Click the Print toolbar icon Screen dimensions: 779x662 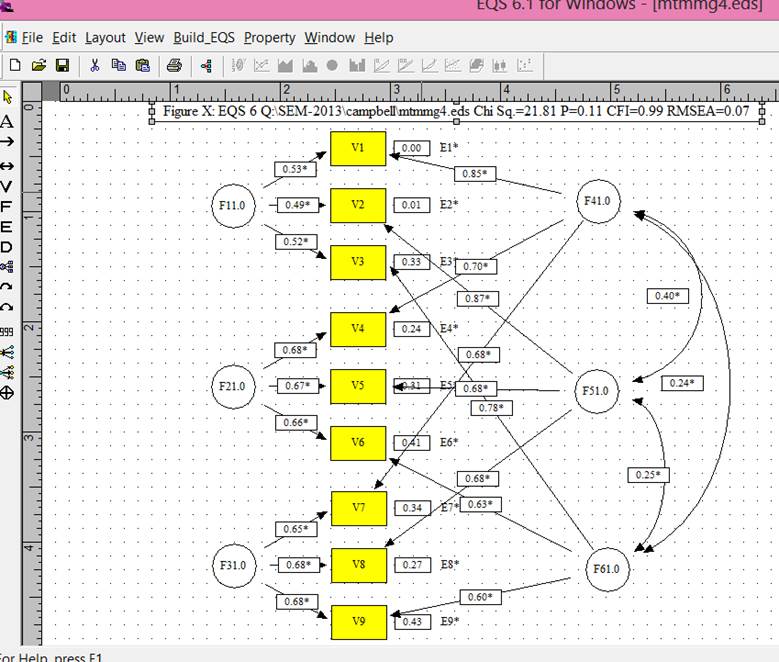click(174, 65)
